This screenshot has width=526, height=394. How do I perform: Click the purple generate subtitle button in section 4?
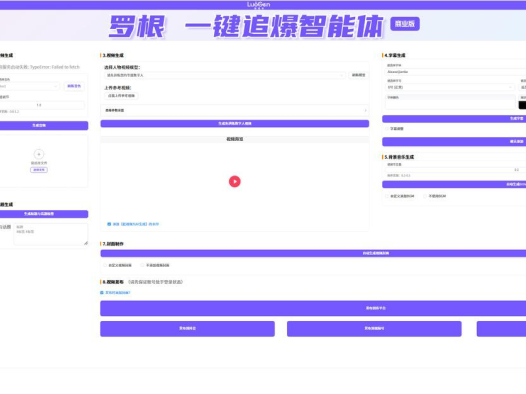pyautogui.click(x=454, y=119)
